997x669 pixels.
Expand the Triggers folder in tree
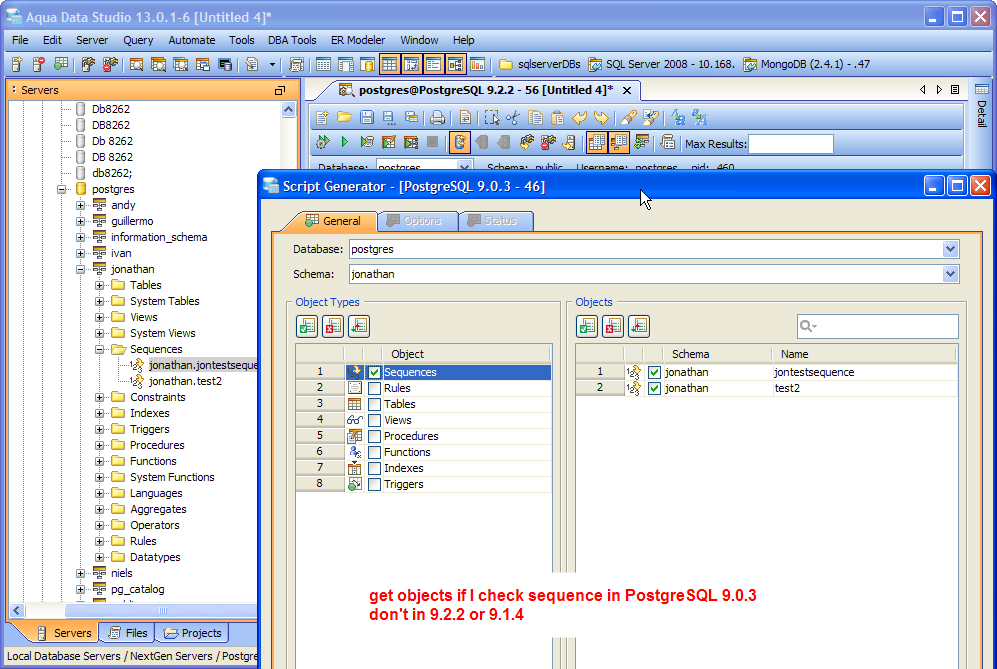point(100,429)
